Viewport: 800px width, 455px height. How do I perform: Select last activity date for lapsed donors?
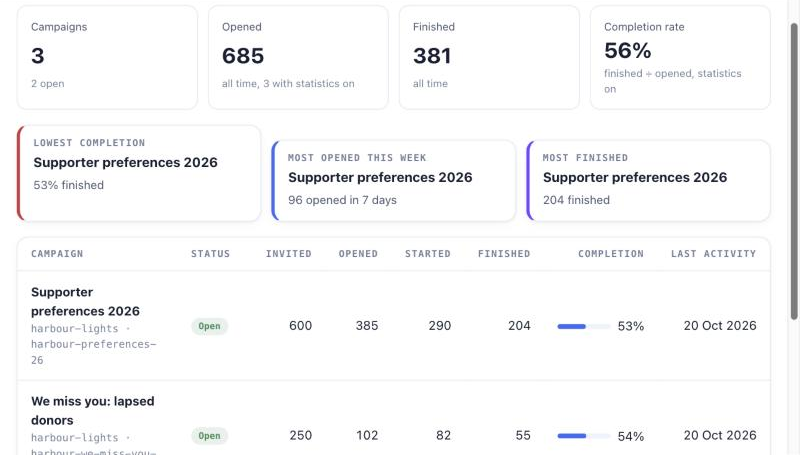(720, 435)
